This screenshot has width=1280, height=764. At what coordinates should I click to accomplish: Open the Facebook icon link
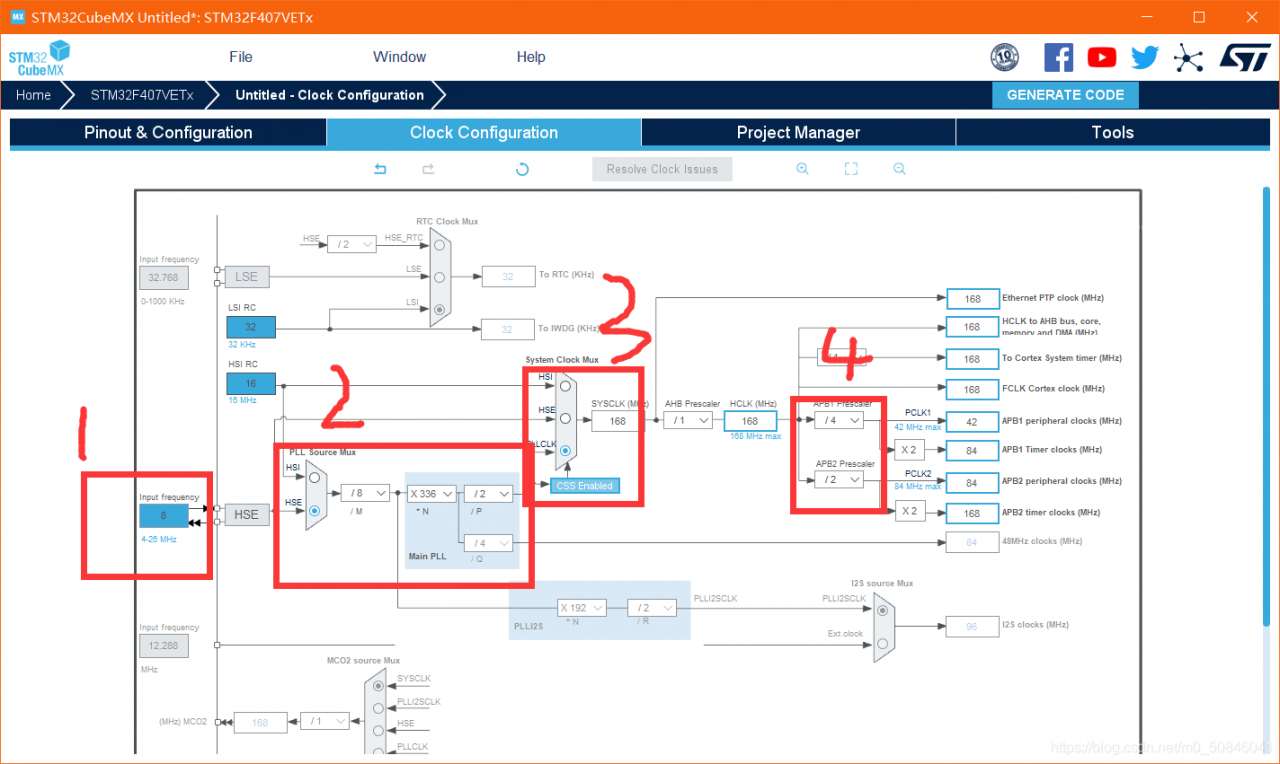[1058, 57]
